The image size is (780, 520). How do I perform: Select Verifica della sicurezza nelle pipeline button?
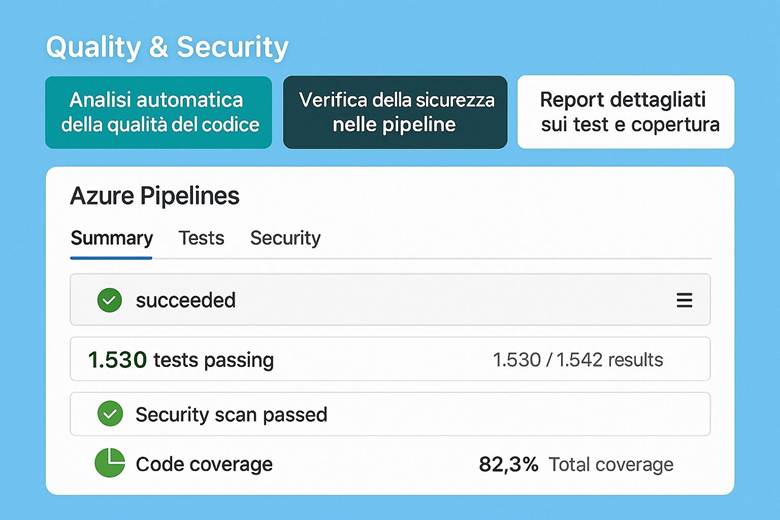[394, 112]
